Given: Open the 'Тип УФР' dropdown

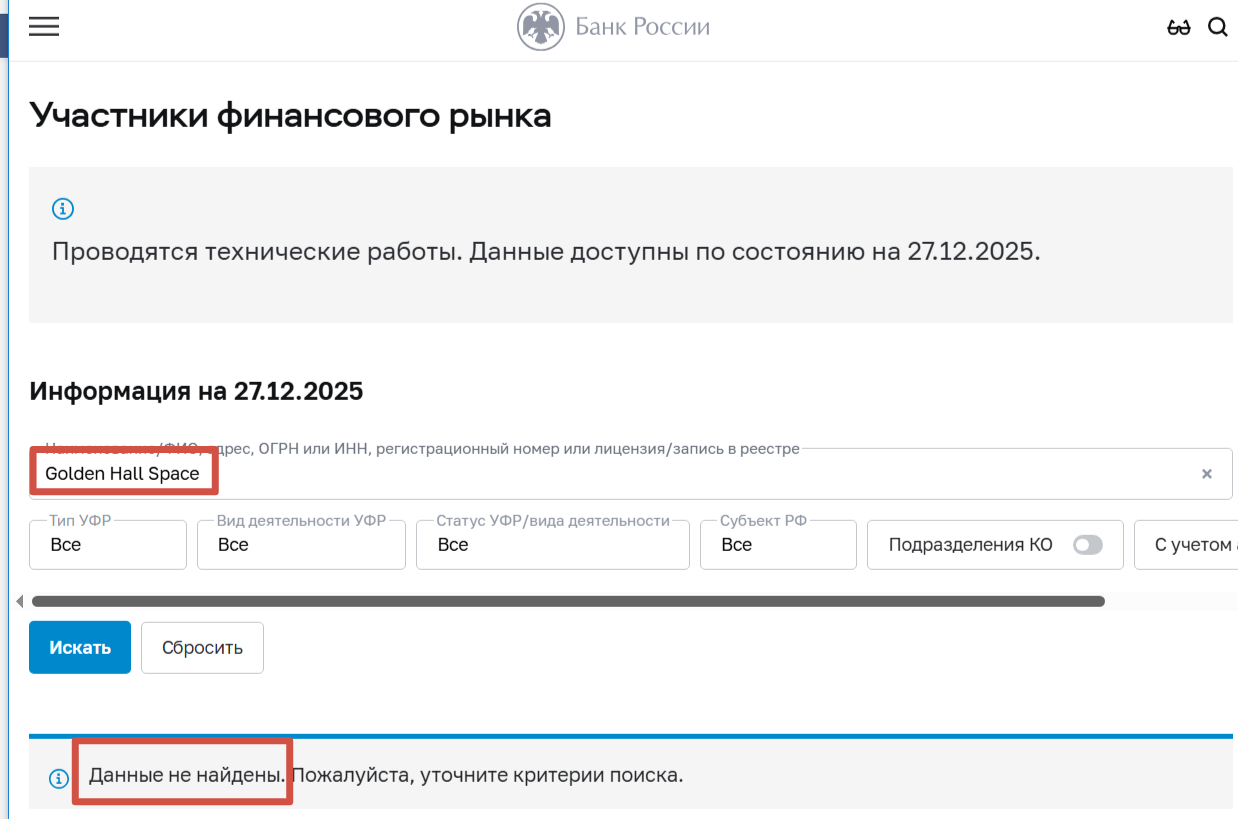Looking at the screenshot, I should 108,545.
